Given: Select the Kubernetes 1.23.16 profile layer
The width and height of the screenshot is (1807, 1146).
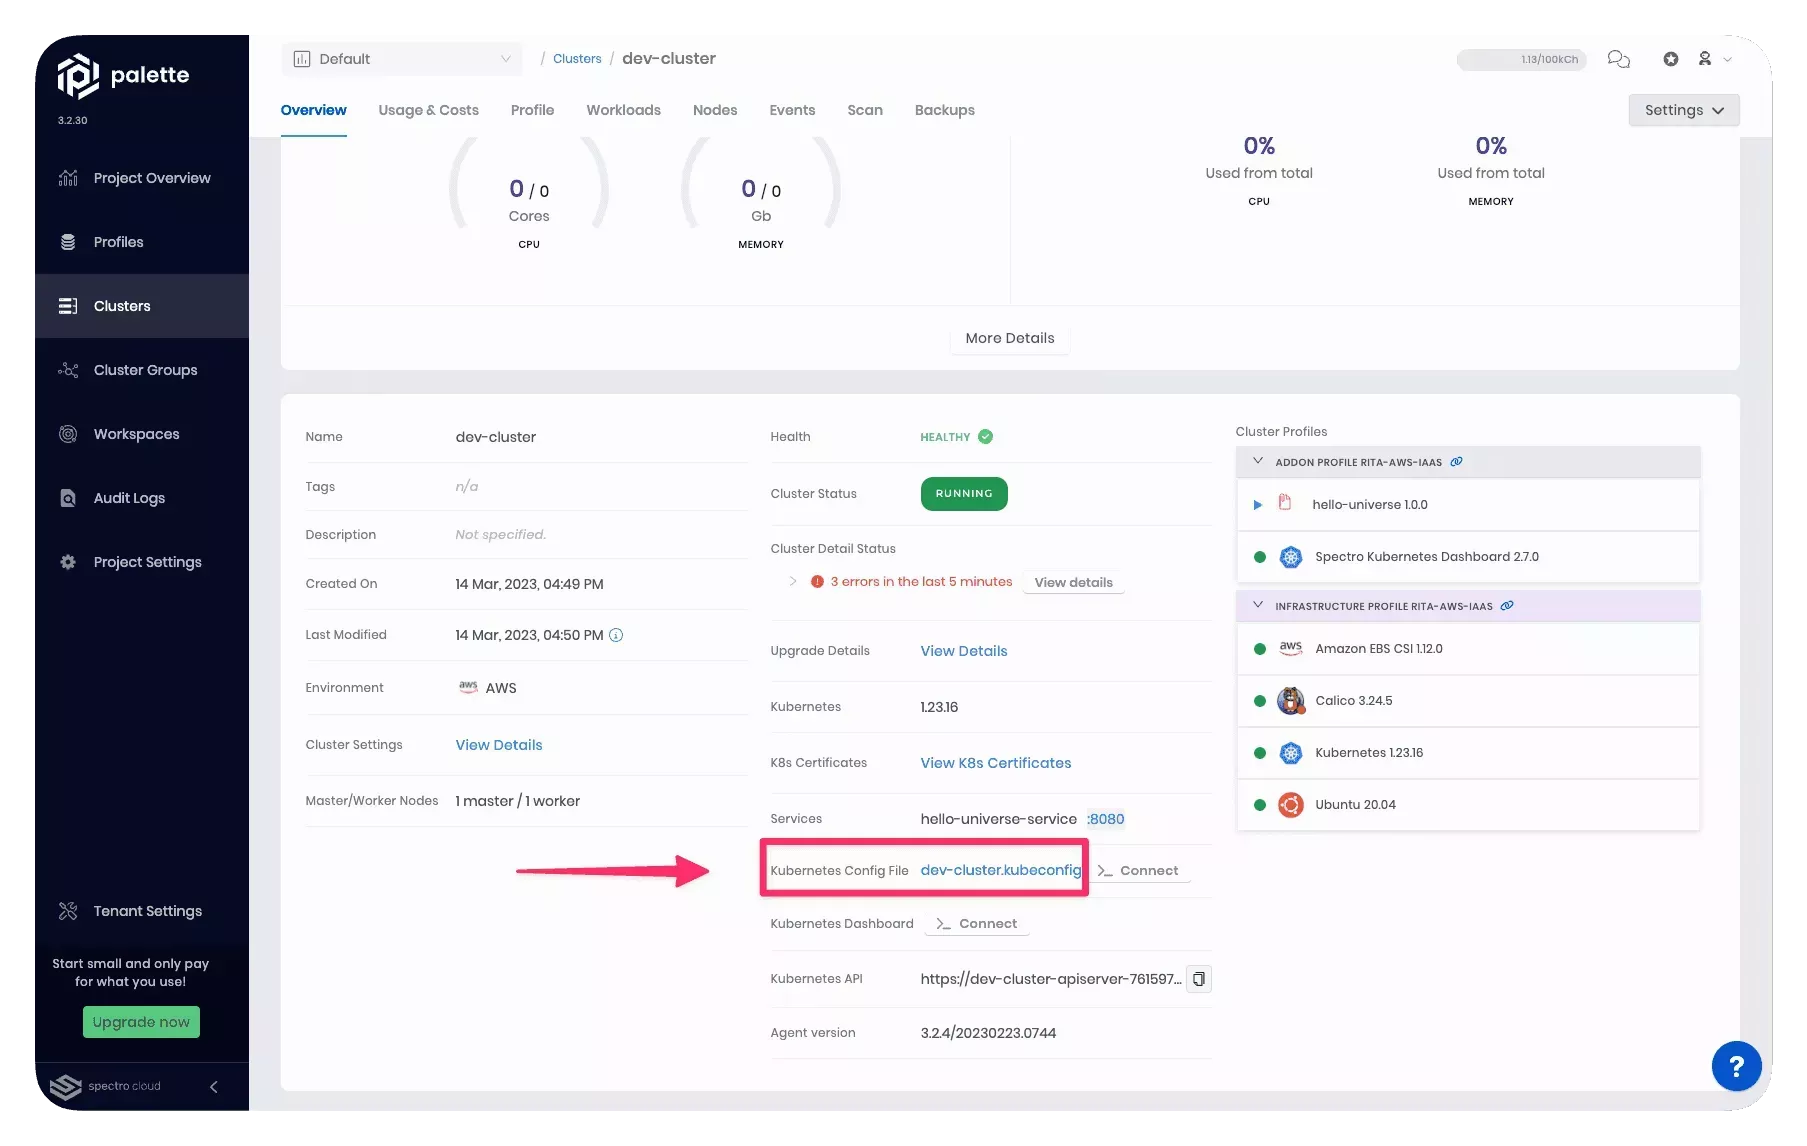Looking at the screenshot, I should click(x=1368, y=753).
